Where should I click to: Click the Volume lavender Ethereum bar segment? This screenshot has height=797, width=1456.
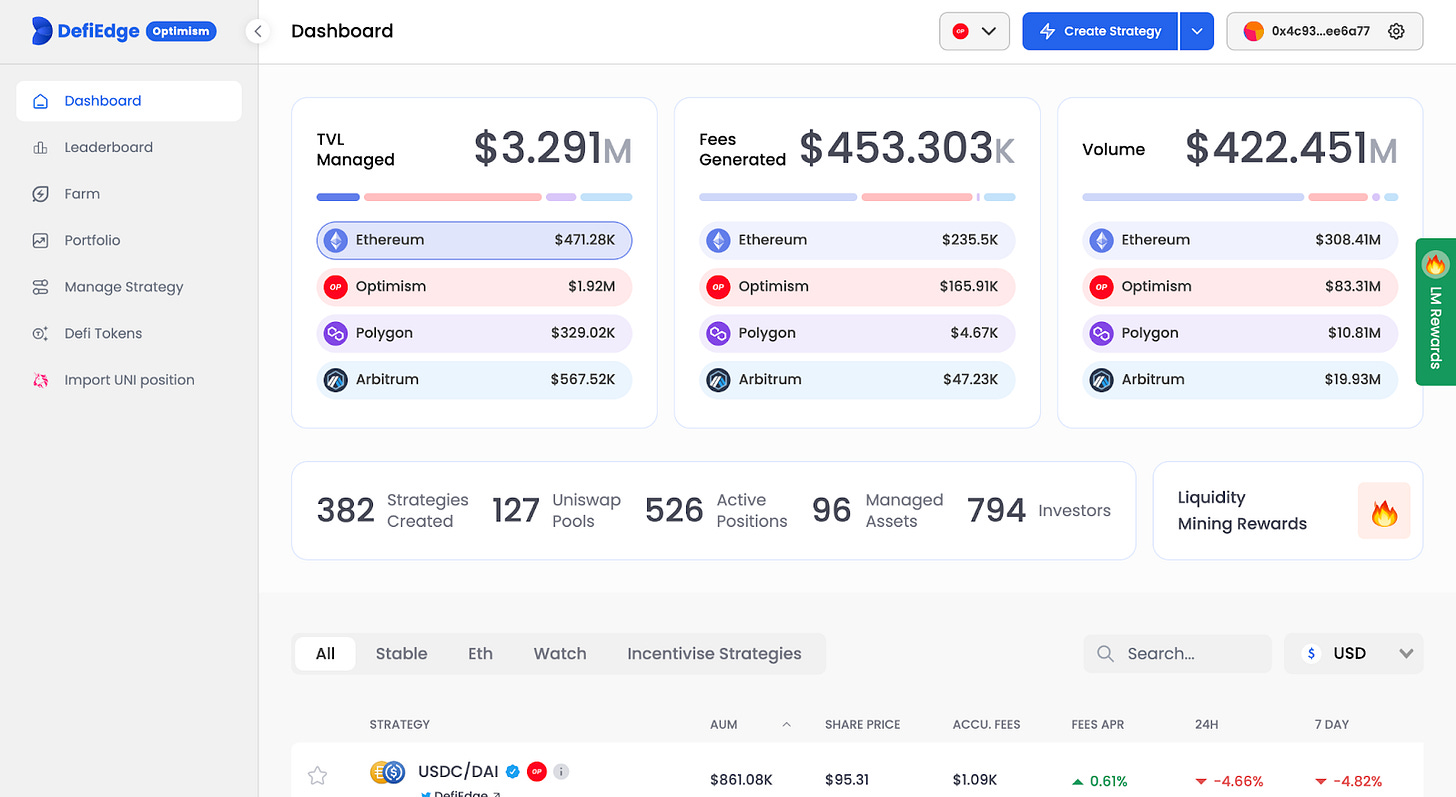[x=1193, y=197]
